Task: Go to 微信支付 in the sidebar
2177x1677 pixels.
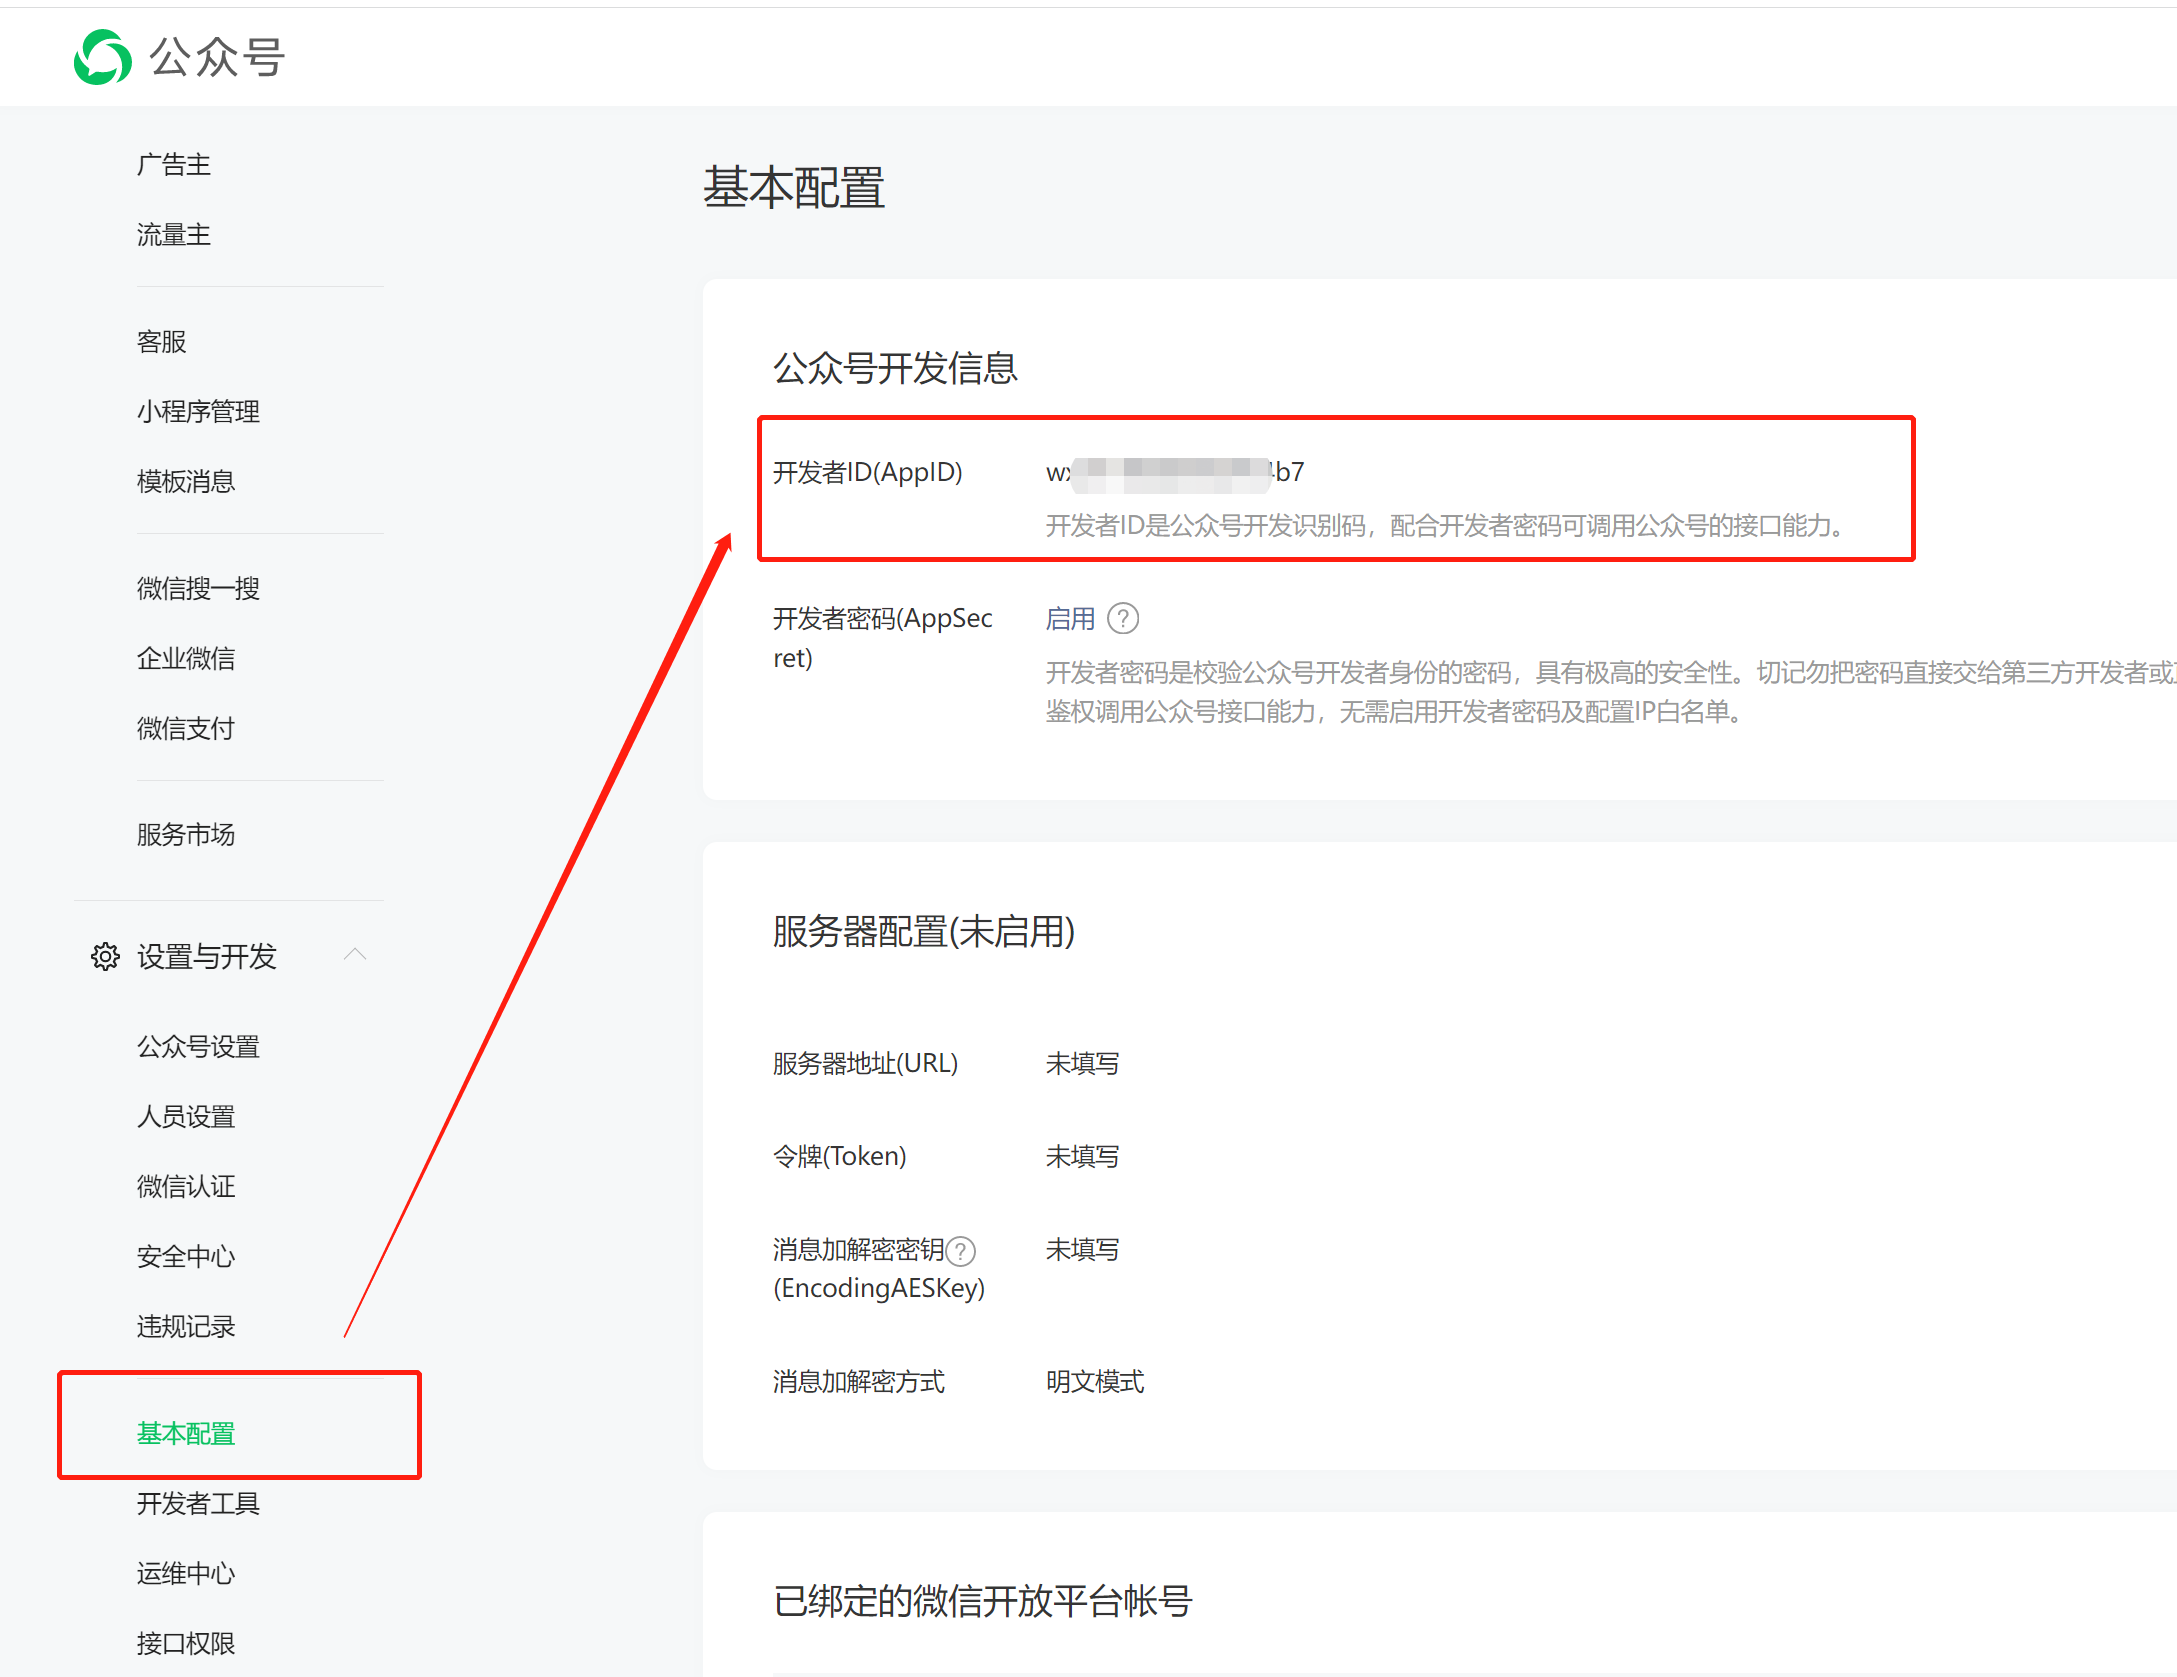Action: [186, 729]
